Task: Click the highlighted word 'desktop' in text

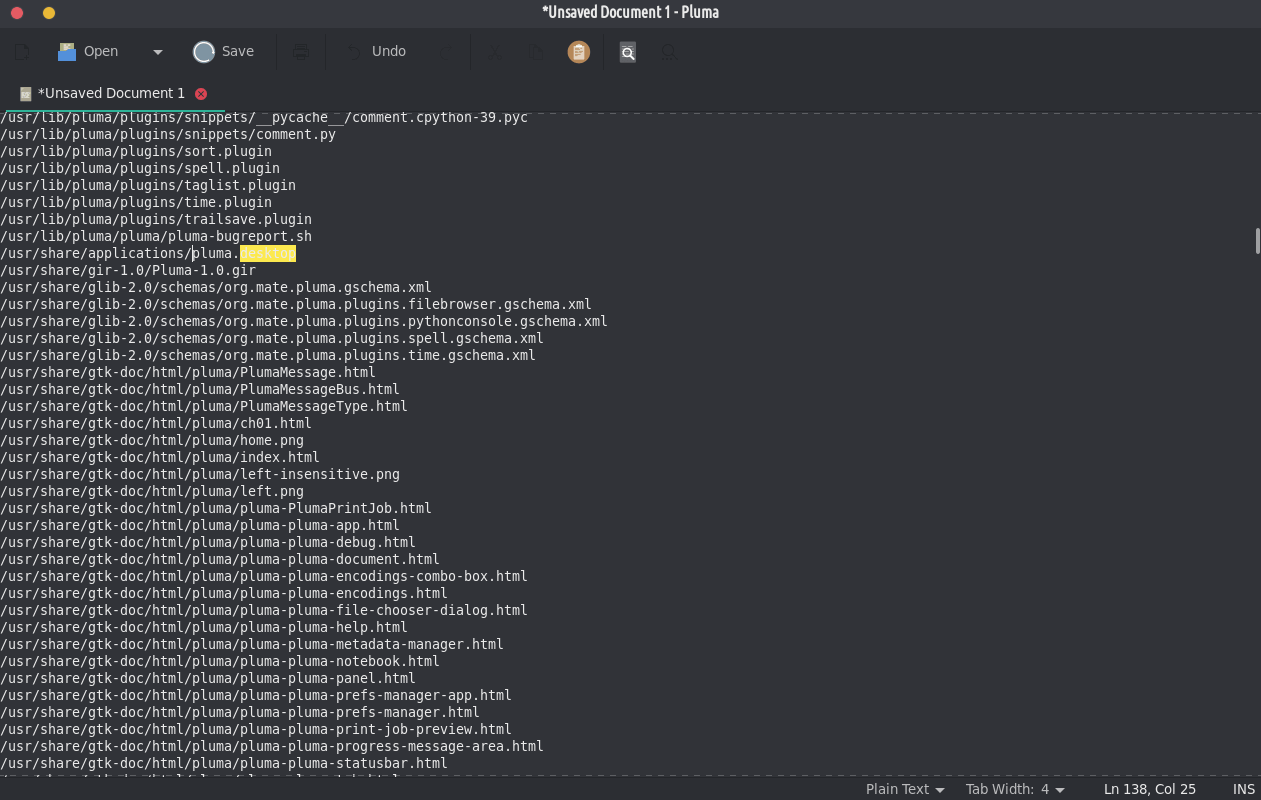Action: point(268,253)
